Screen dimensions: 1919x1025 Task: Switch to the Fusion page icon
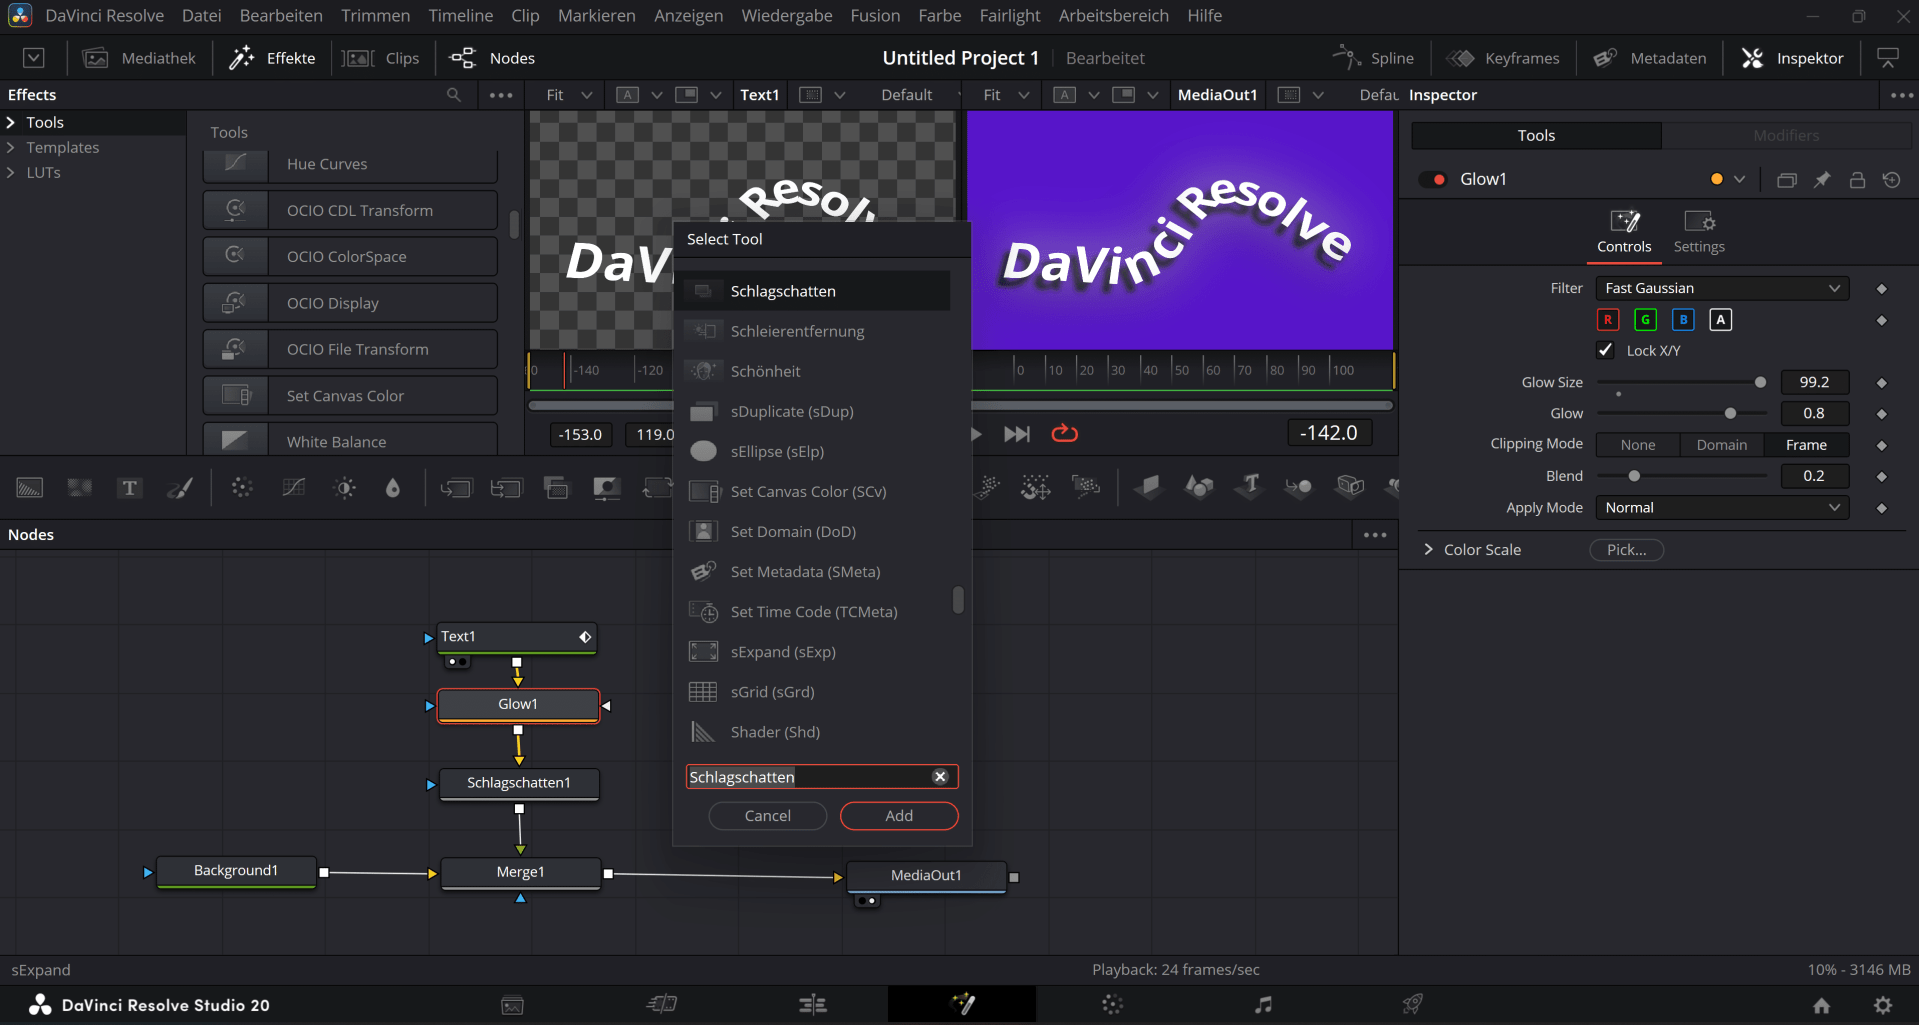[961, 1004]
